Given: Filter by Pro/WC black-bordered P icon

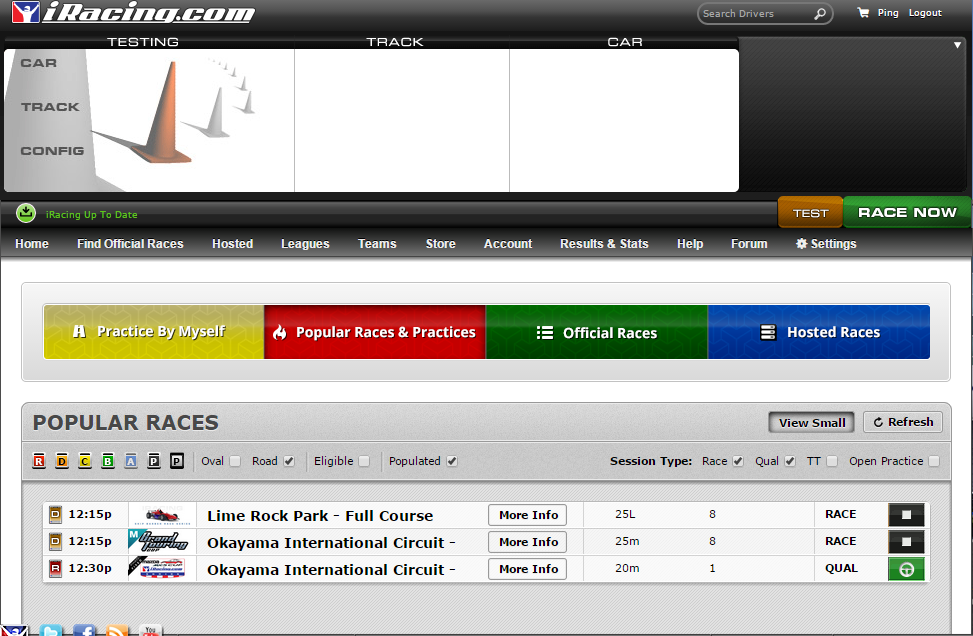Looking at the screenshot, I should click(177, 460).
